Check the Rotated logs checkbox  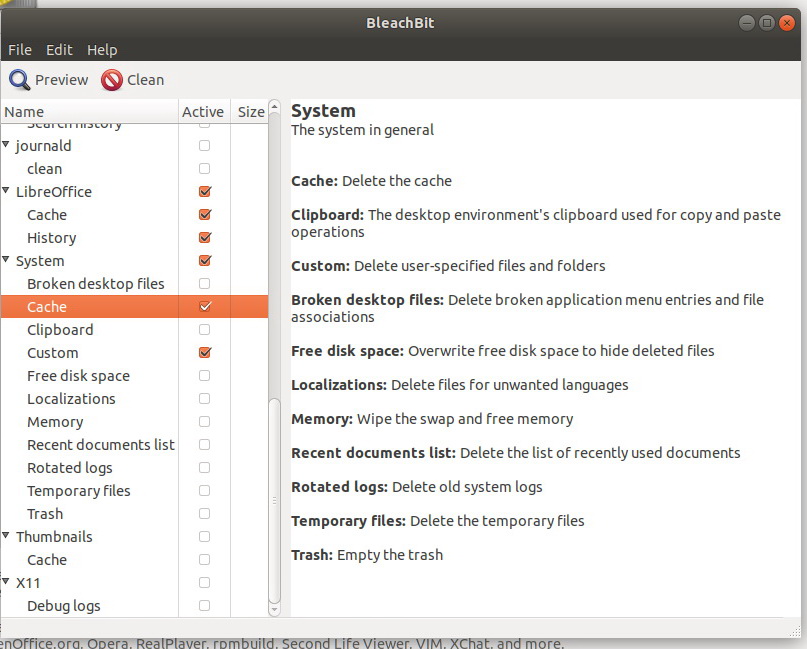(204, 467)
